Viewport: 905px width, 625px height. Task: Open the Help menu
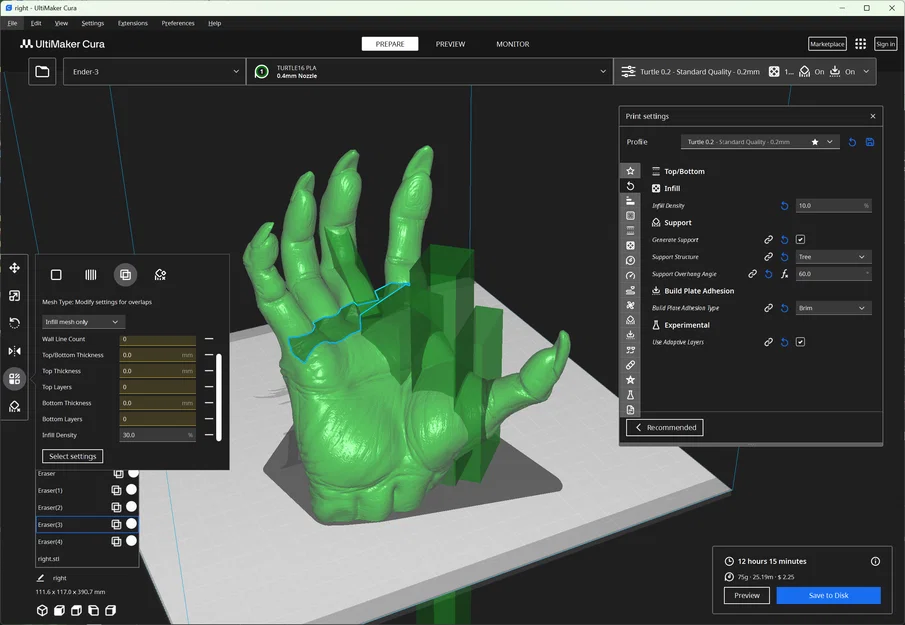point(215,23)
